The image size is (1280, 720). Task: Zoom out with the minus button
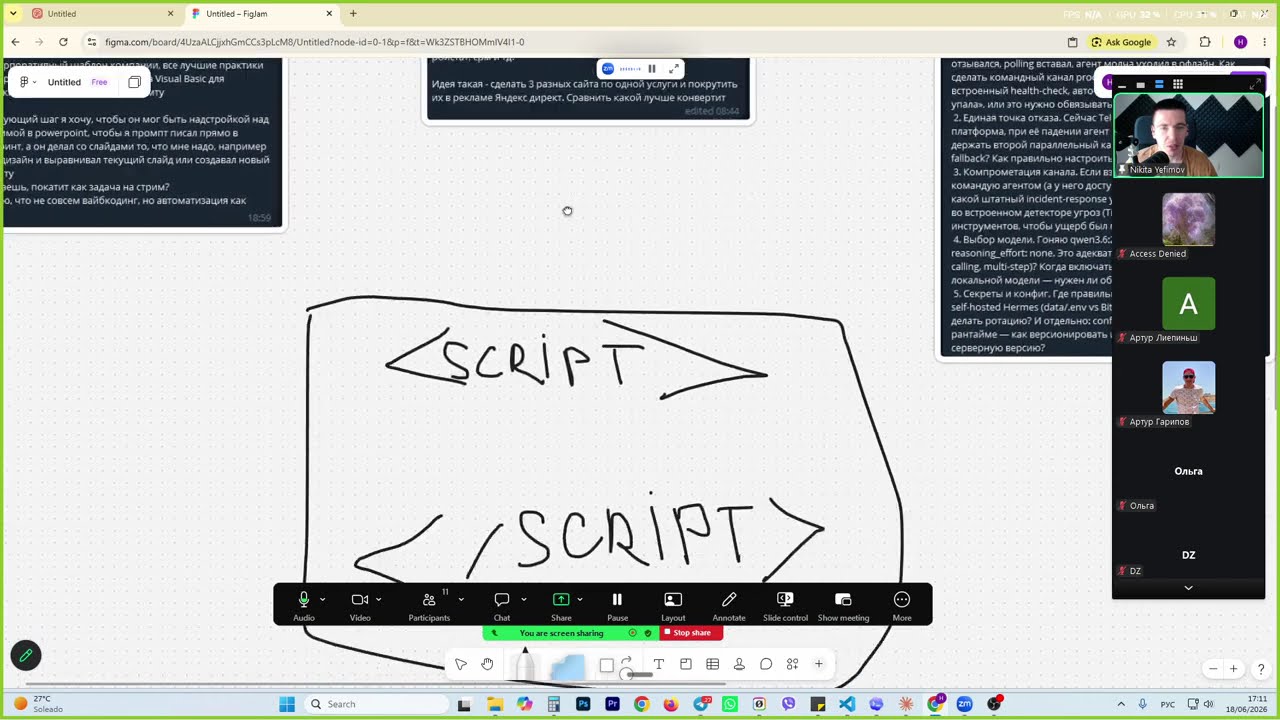pyautogui.click(x=1213, y=669)
